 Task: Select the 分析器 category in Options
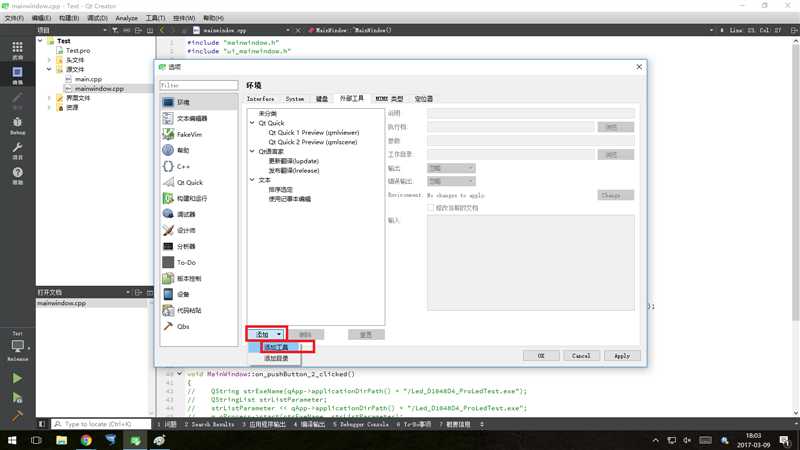(198, 246)
